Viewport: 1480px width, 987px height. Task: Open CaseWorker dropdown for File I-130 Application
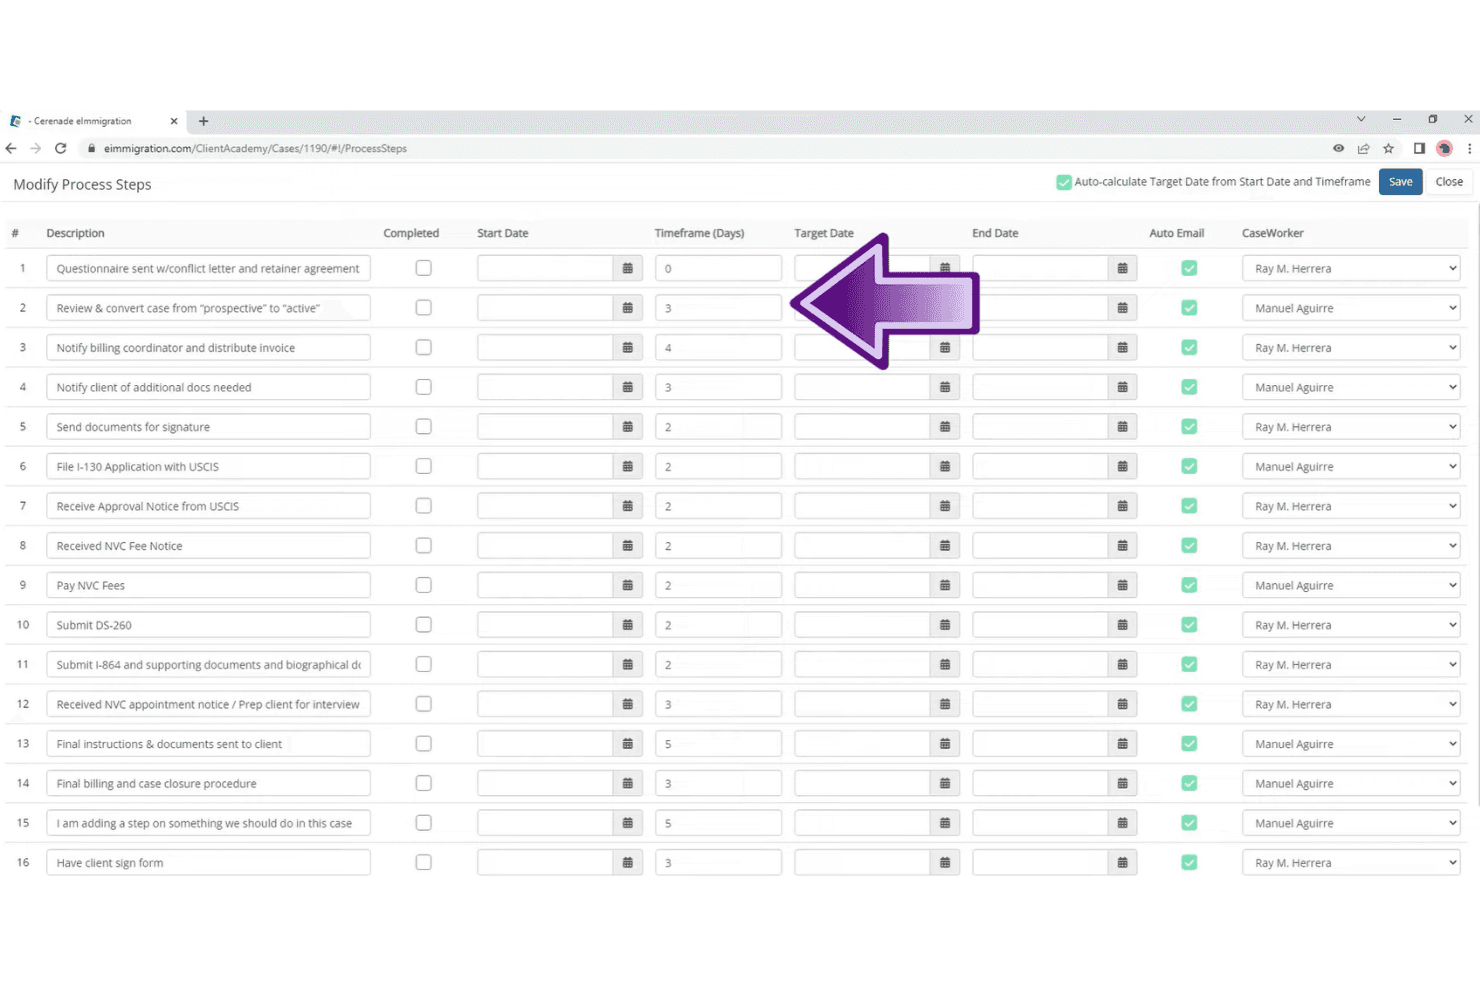(1351, 466)
